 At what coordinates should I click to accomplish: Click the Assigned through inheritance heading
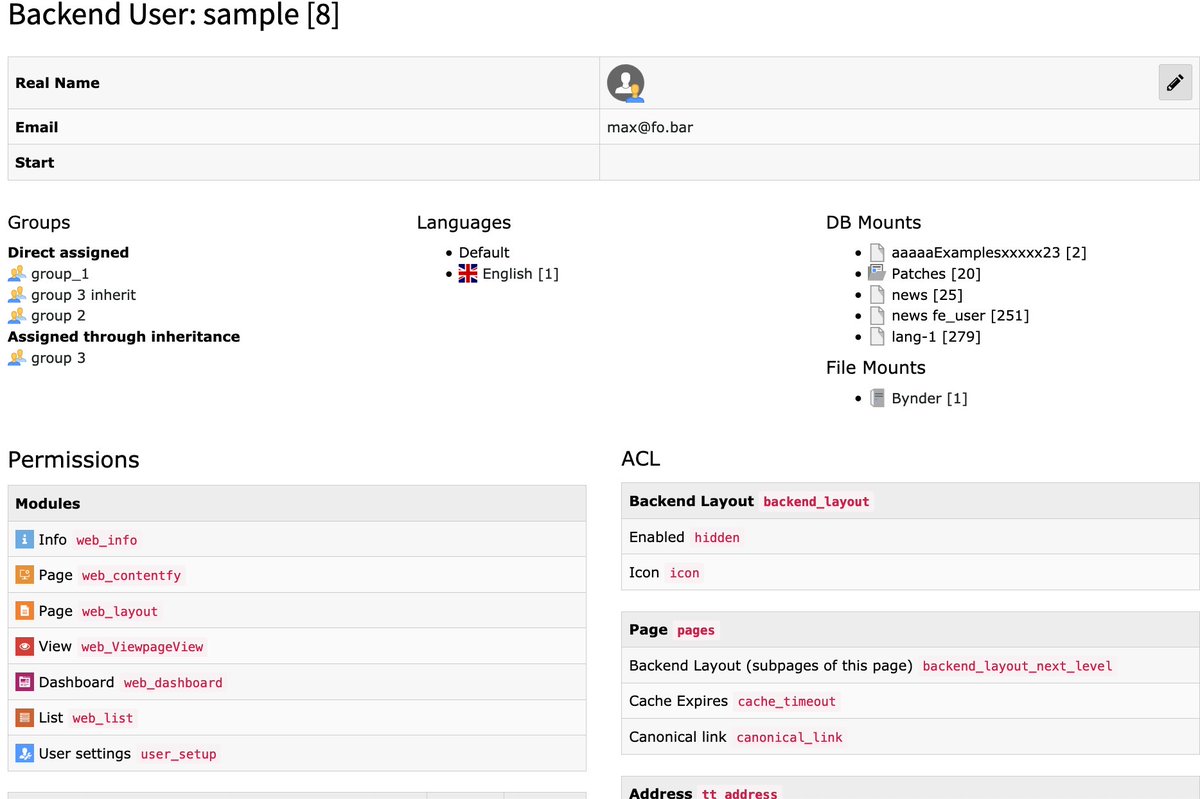pyautogui.click(x=124, y=337)
